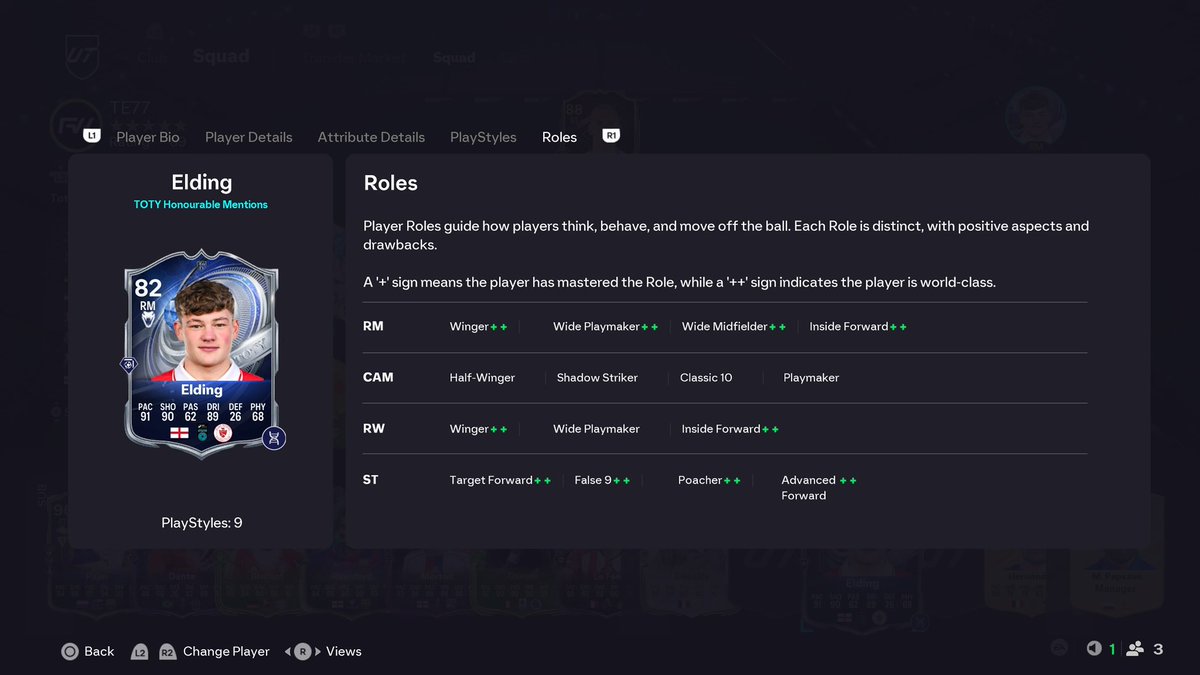Click the R2 trigger icon
Image resolution: width=1200 pixels, height=675 pixels.
click(x=167, y=651)
